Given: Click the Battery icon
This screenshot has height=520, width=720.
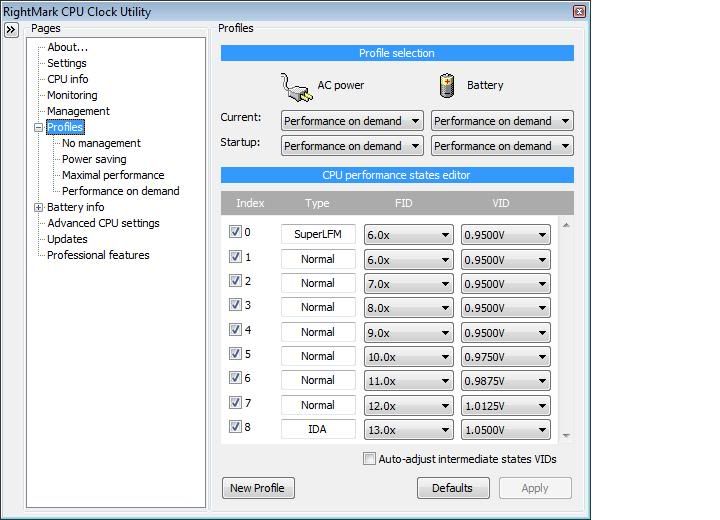Looking at the screenshot, I should [447, 85].
